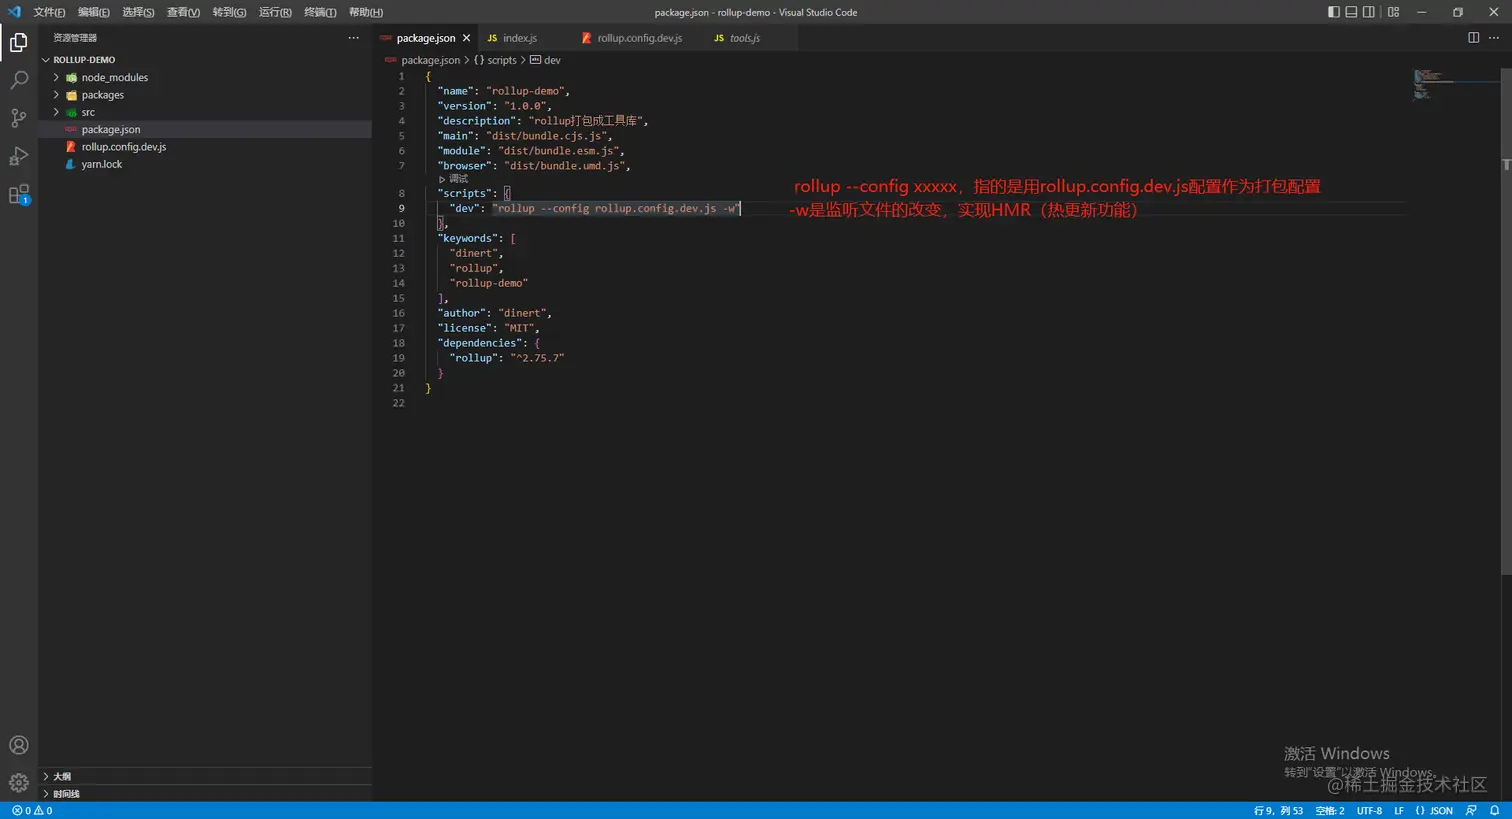Click the VS Code logo in title bar
This screenshot has width=1512, height=819.
(14, 12)
